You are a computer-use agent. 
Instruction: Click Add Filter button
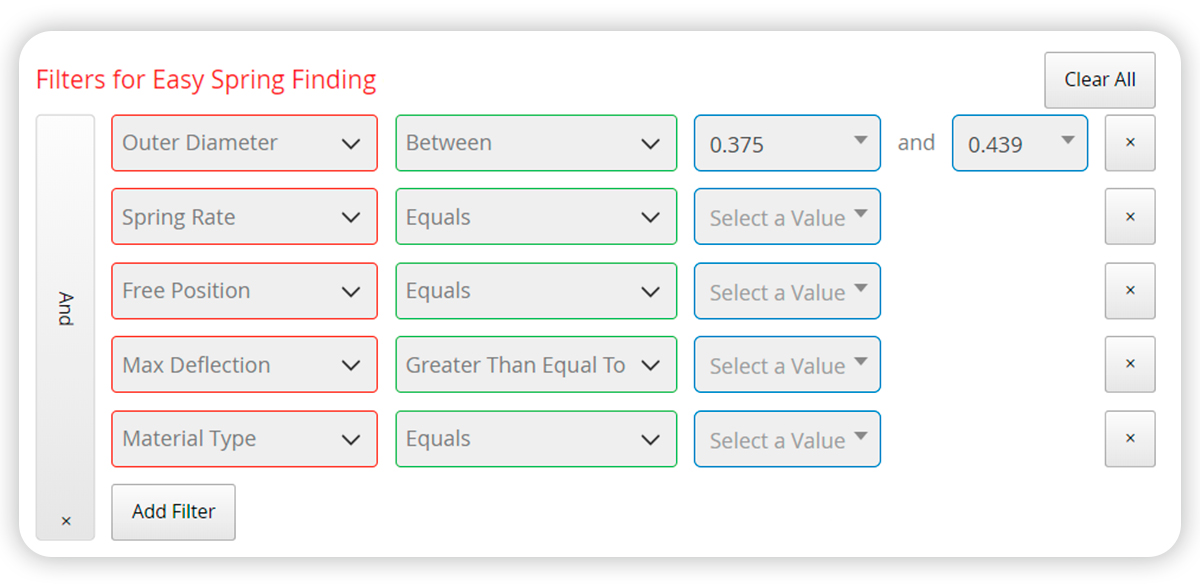click(173, 512)
